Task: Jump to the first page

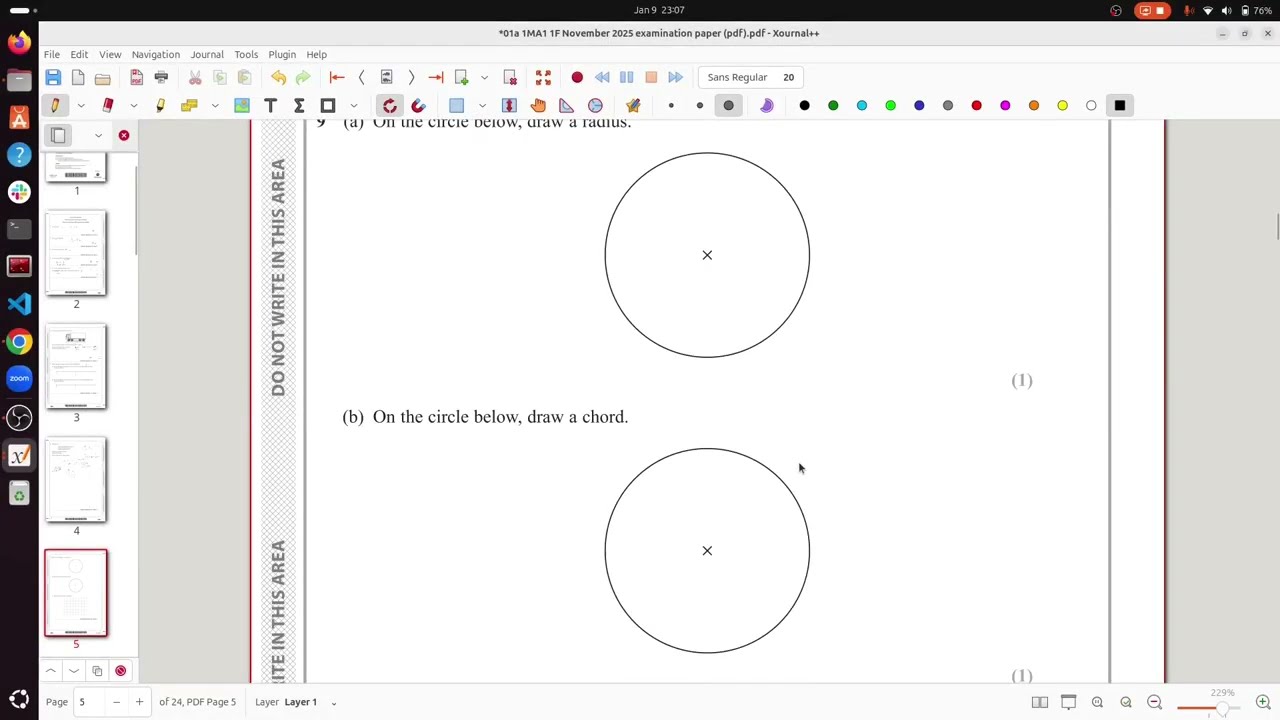Action: 337,77
